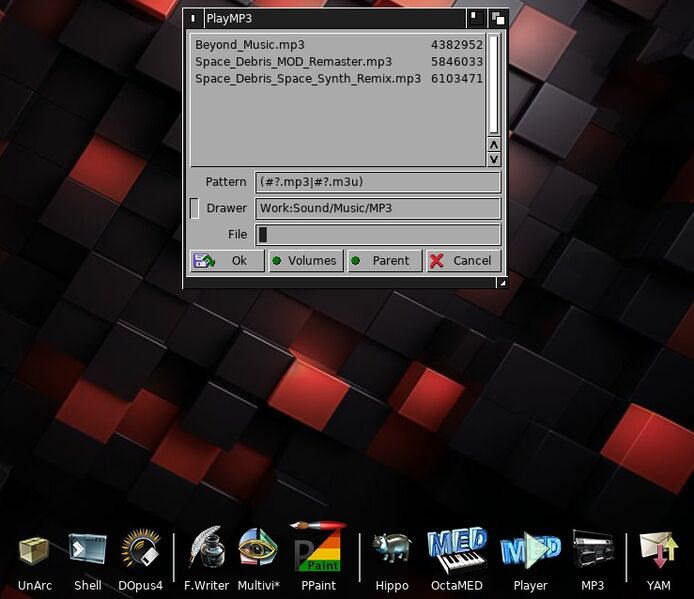
Task: Toggle the small box beside Drawer
Action: click(194, 208)
